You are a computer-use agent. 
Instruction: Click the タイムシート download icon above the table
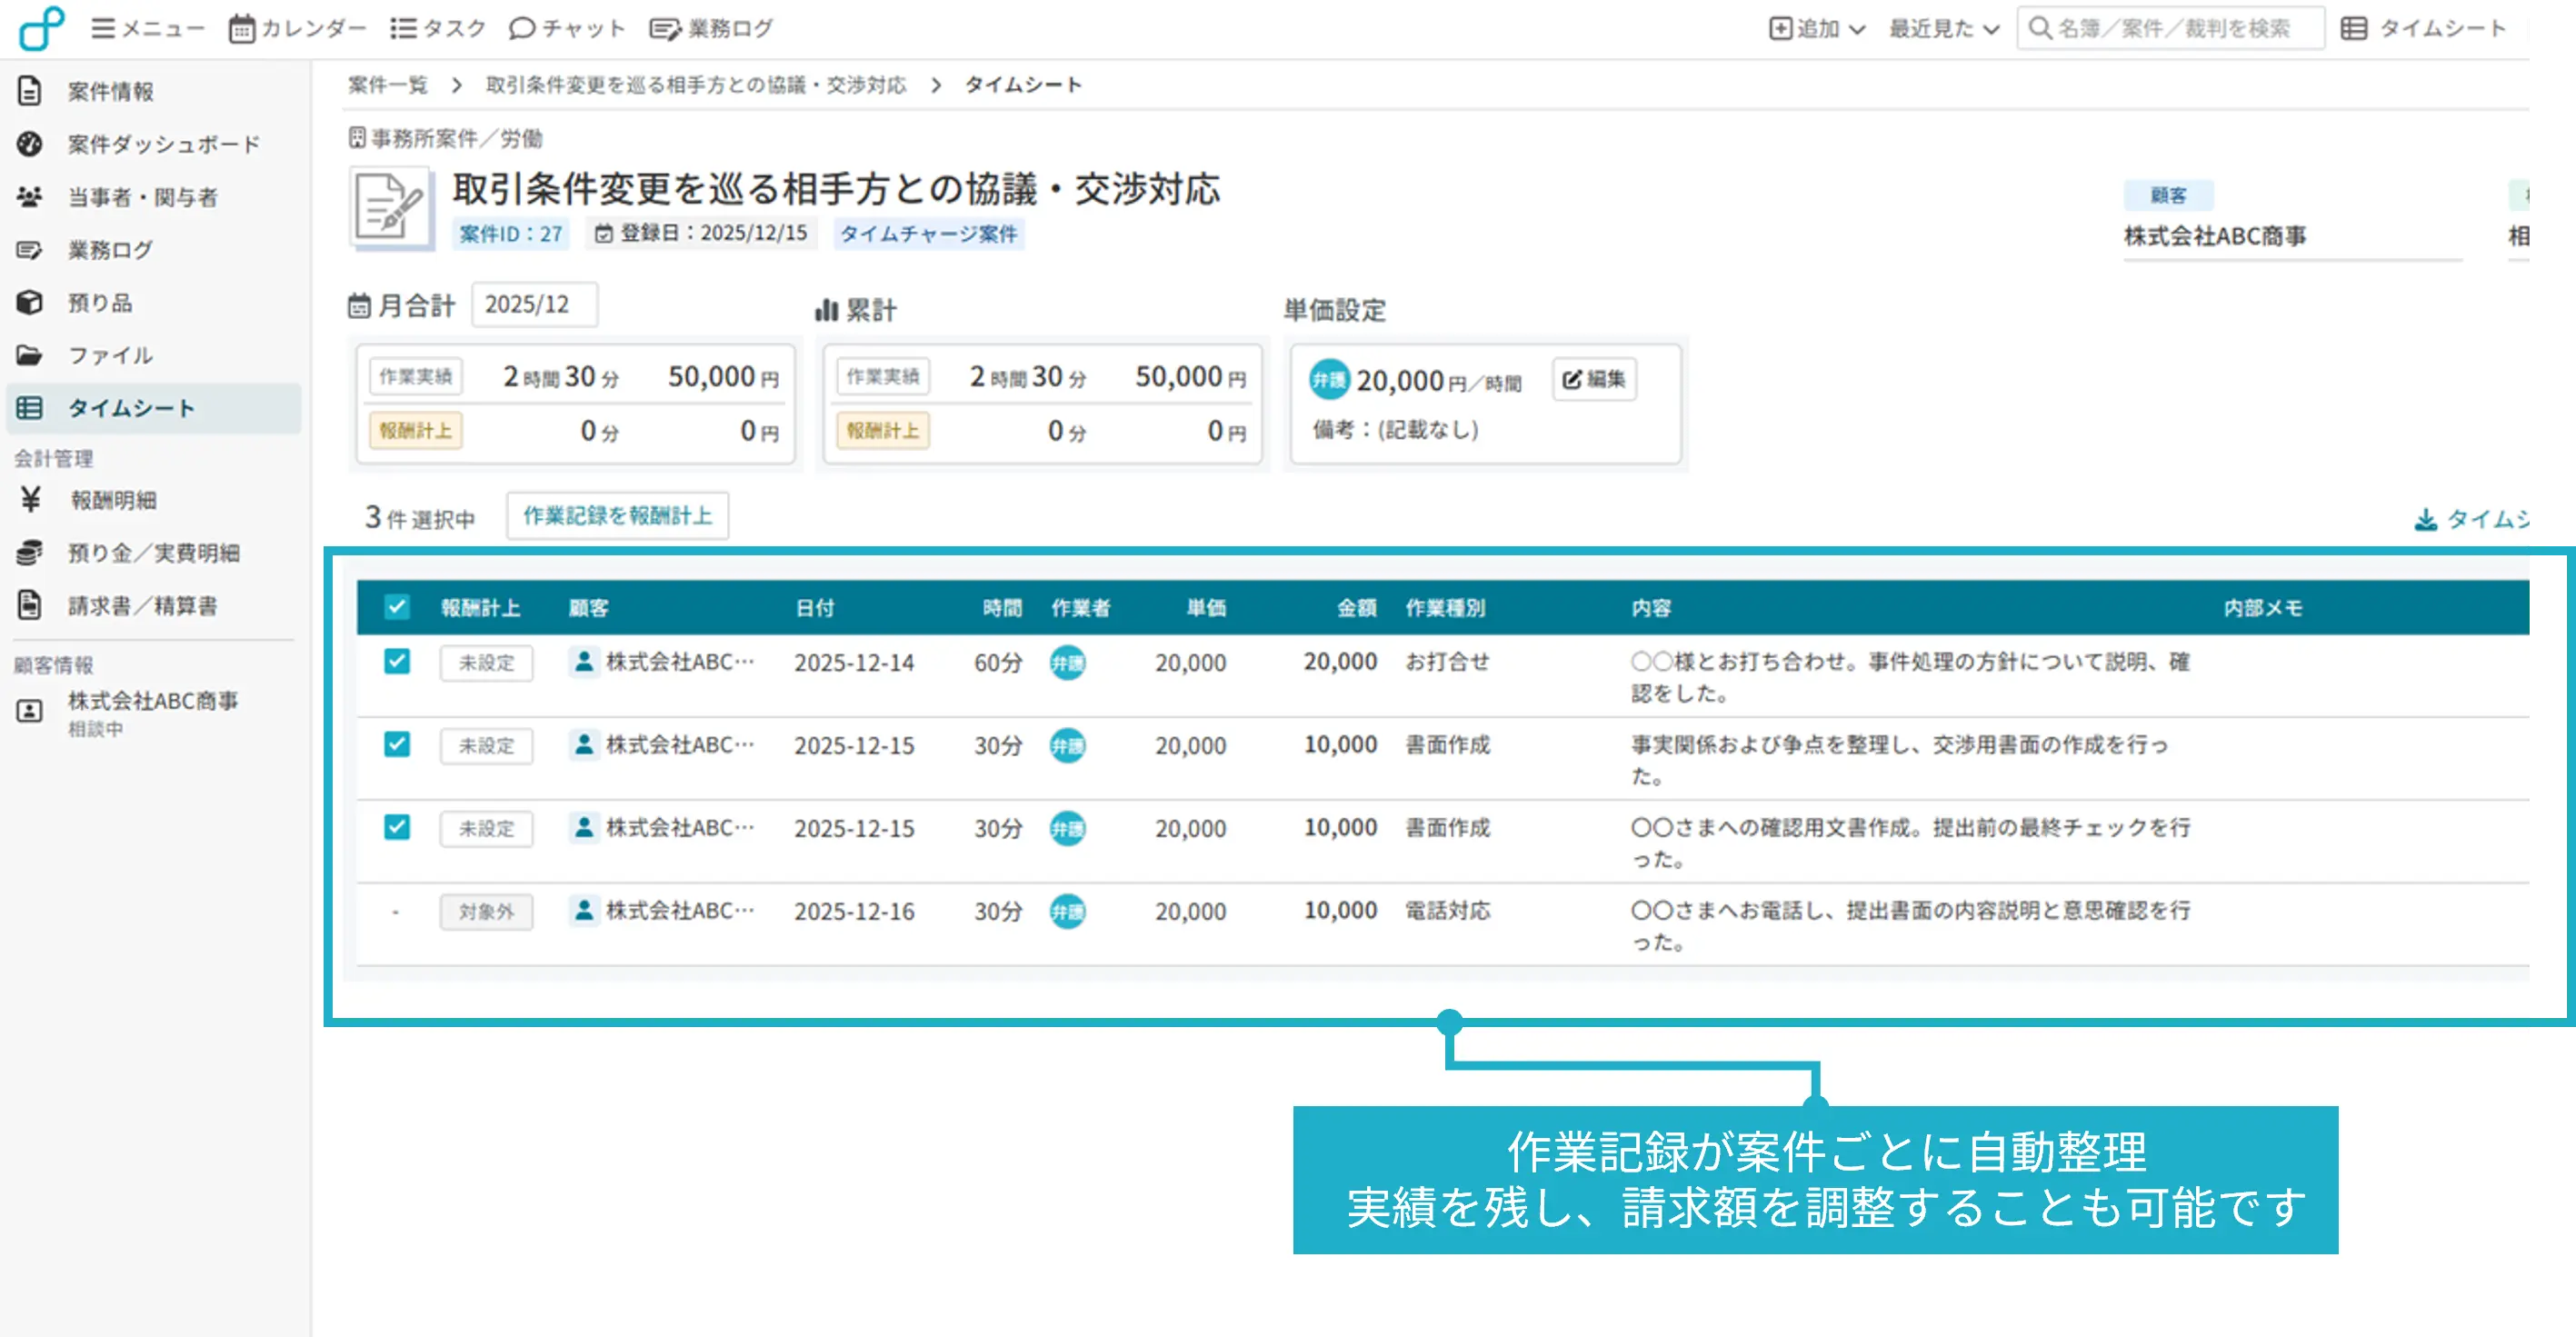2425,519
